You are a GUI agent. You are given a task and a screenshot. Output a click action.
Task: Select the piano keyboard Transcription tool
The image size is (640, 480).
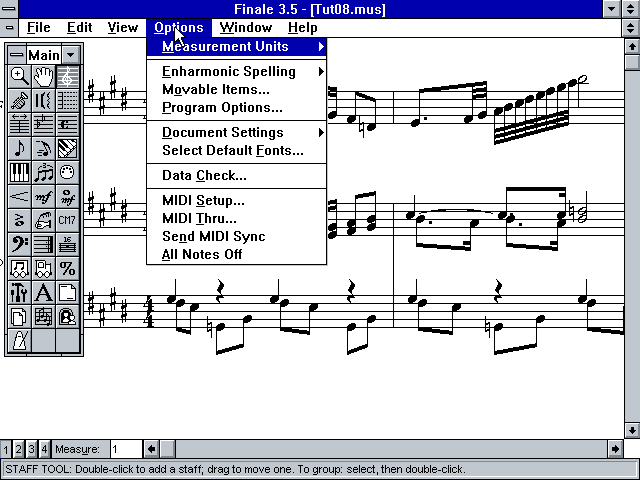tap(19, 173)
